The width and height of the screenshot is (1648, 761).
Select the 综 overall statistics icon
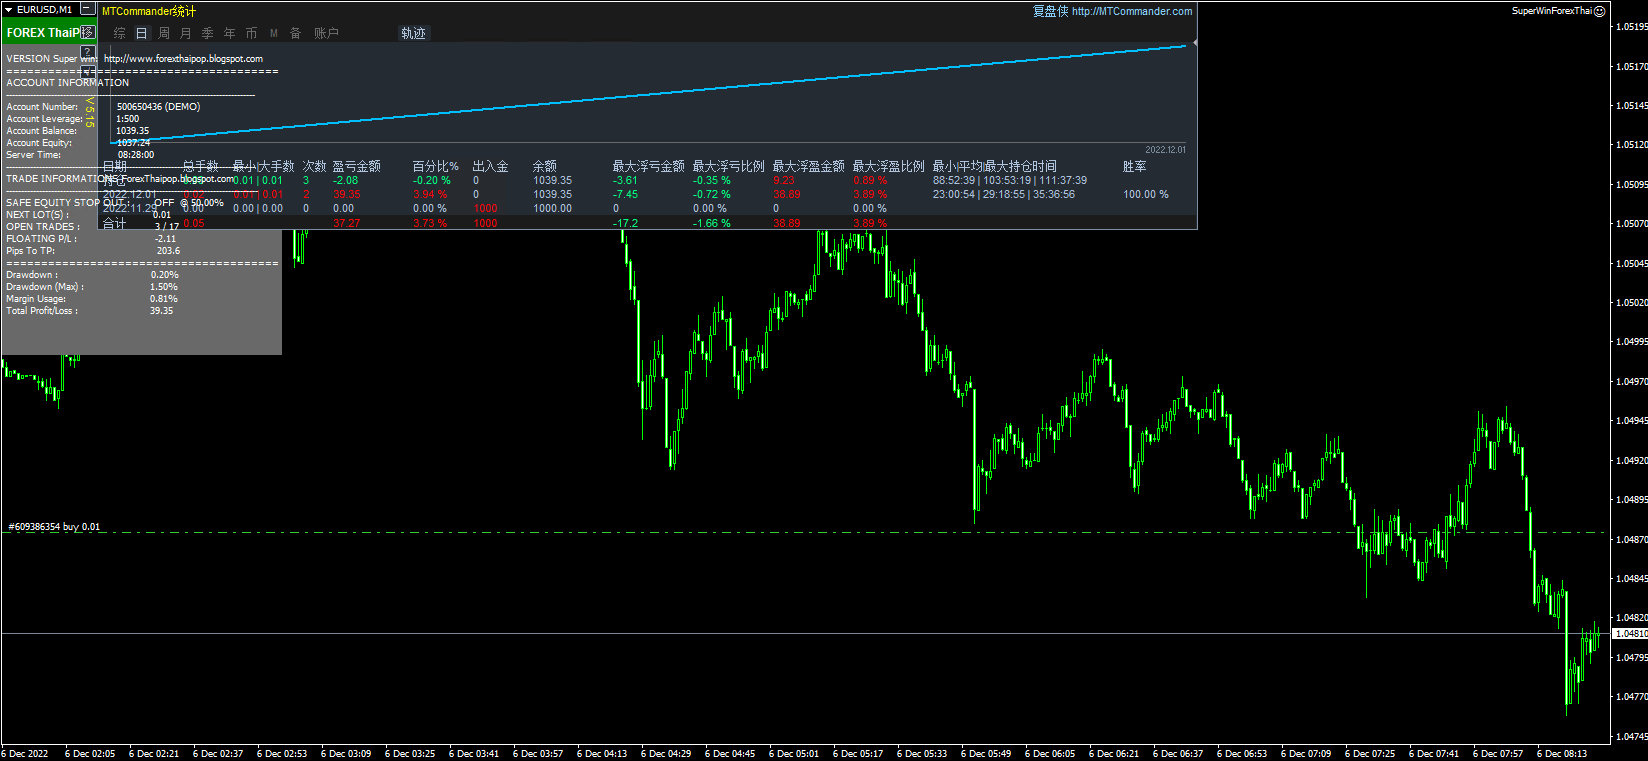pyautogui.click(x=120, y=33)
